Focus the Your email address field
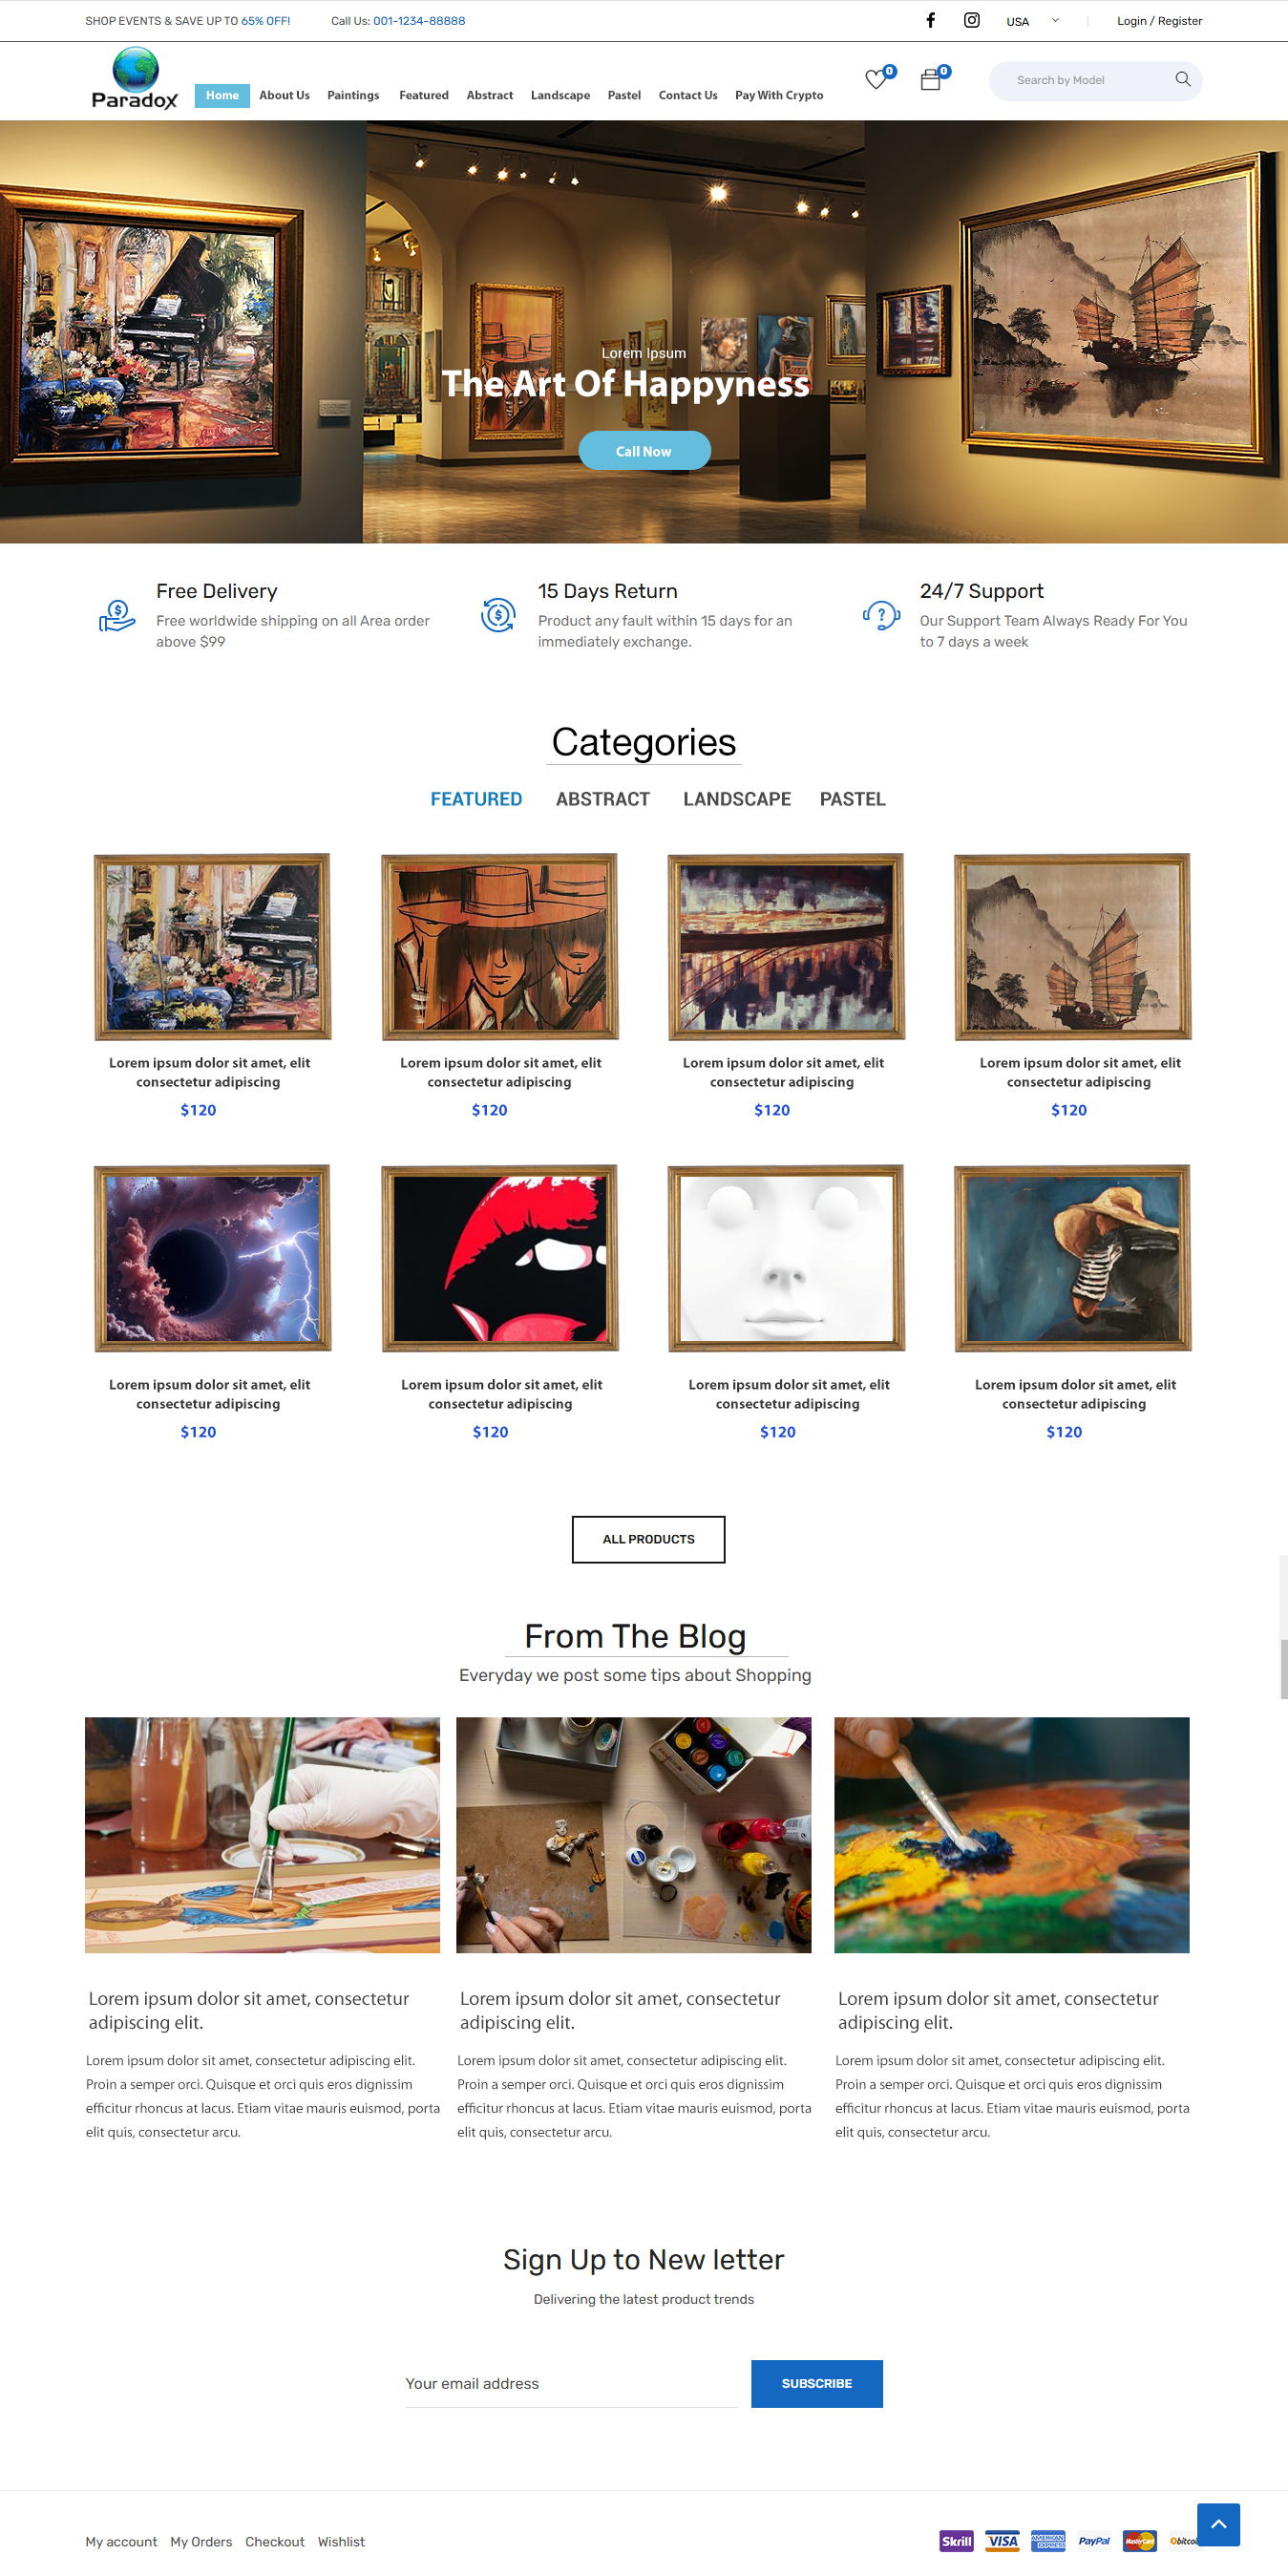This screenshot has height=2576, width=1288. click(571, 2384)
